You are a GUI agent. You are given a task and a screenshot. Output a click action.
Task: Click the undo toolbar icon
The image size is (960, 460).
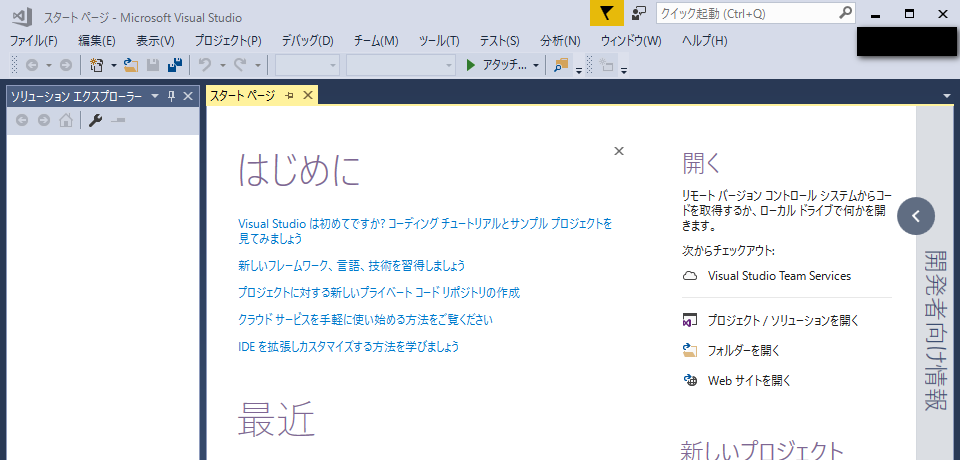coord(206,65)
